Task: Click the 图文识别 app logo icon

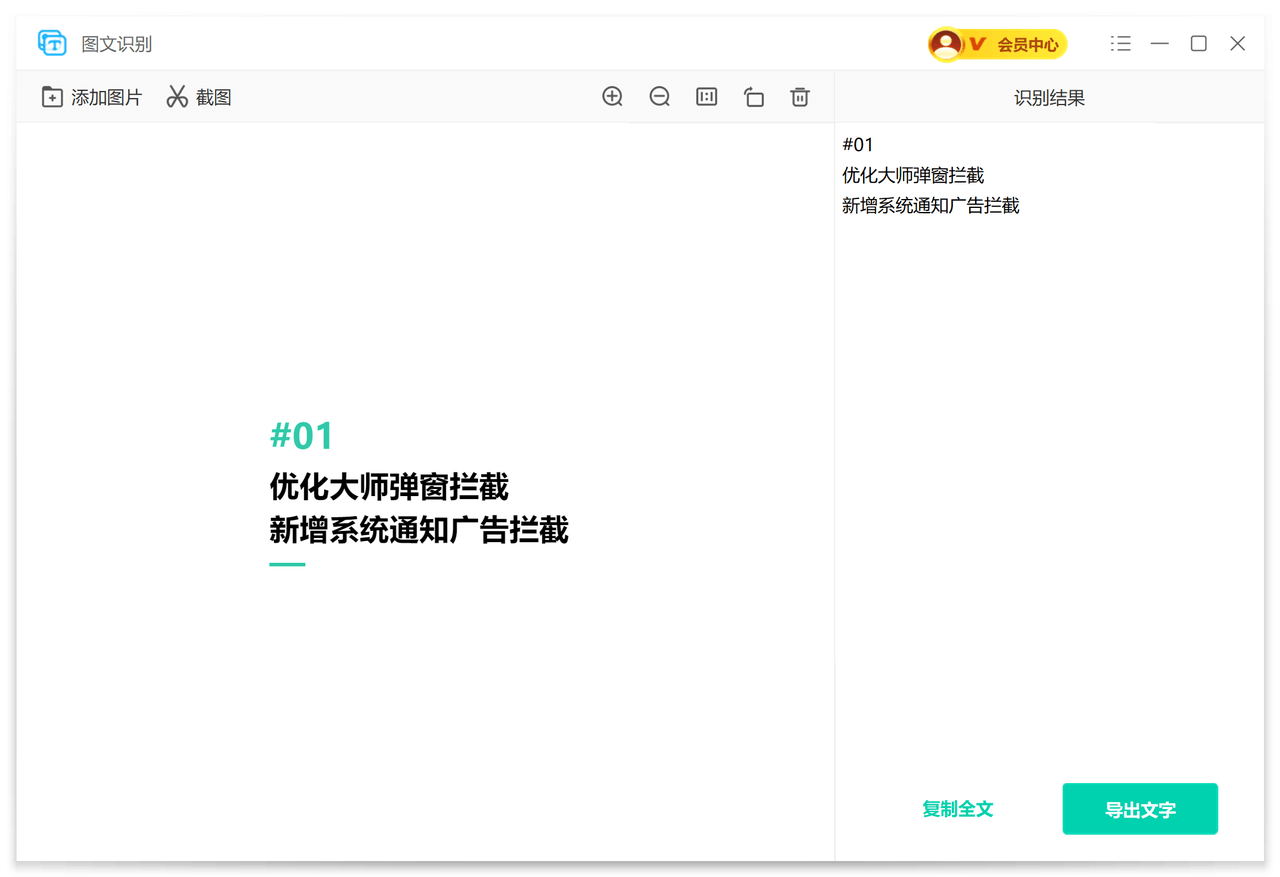Action: (x=52, y=43)
